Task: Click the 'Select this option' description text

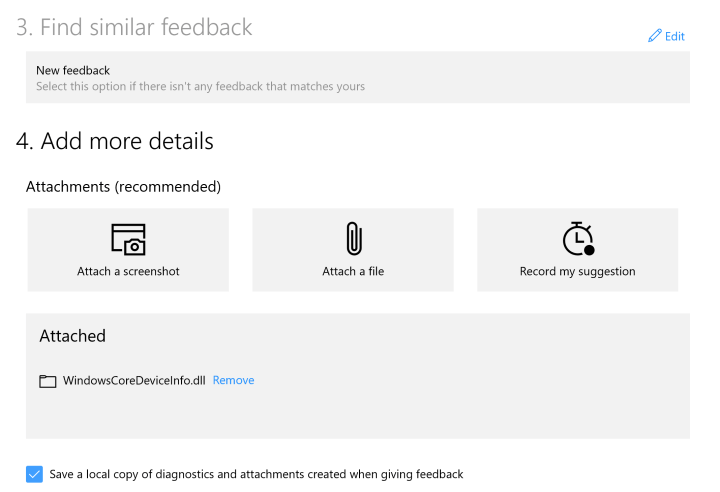Action: tap(200, 87)
